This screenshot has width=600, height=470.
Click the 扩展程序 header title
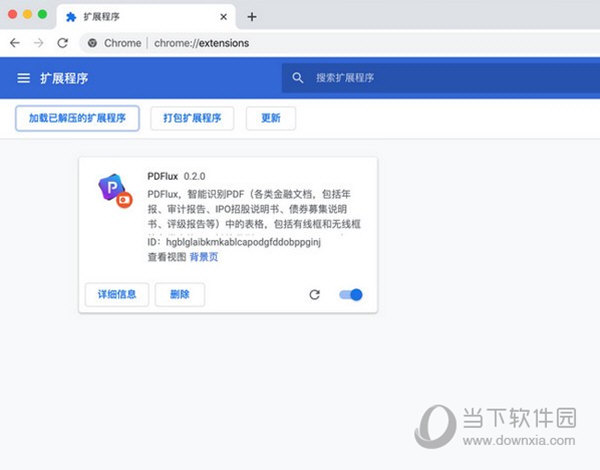point(64,78)
